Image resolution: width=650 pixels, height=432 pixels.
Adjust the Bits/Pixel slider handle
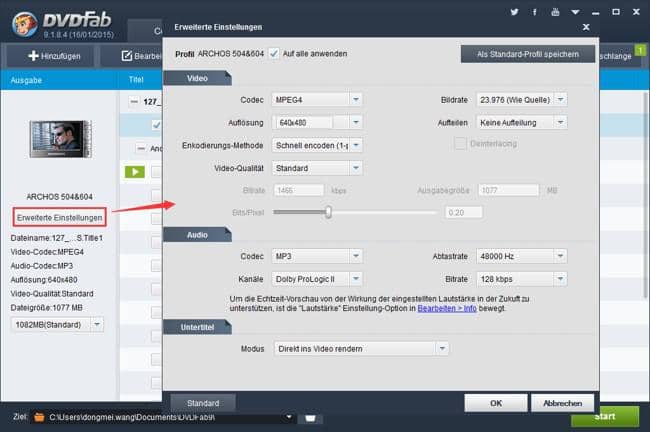[328, 212]
